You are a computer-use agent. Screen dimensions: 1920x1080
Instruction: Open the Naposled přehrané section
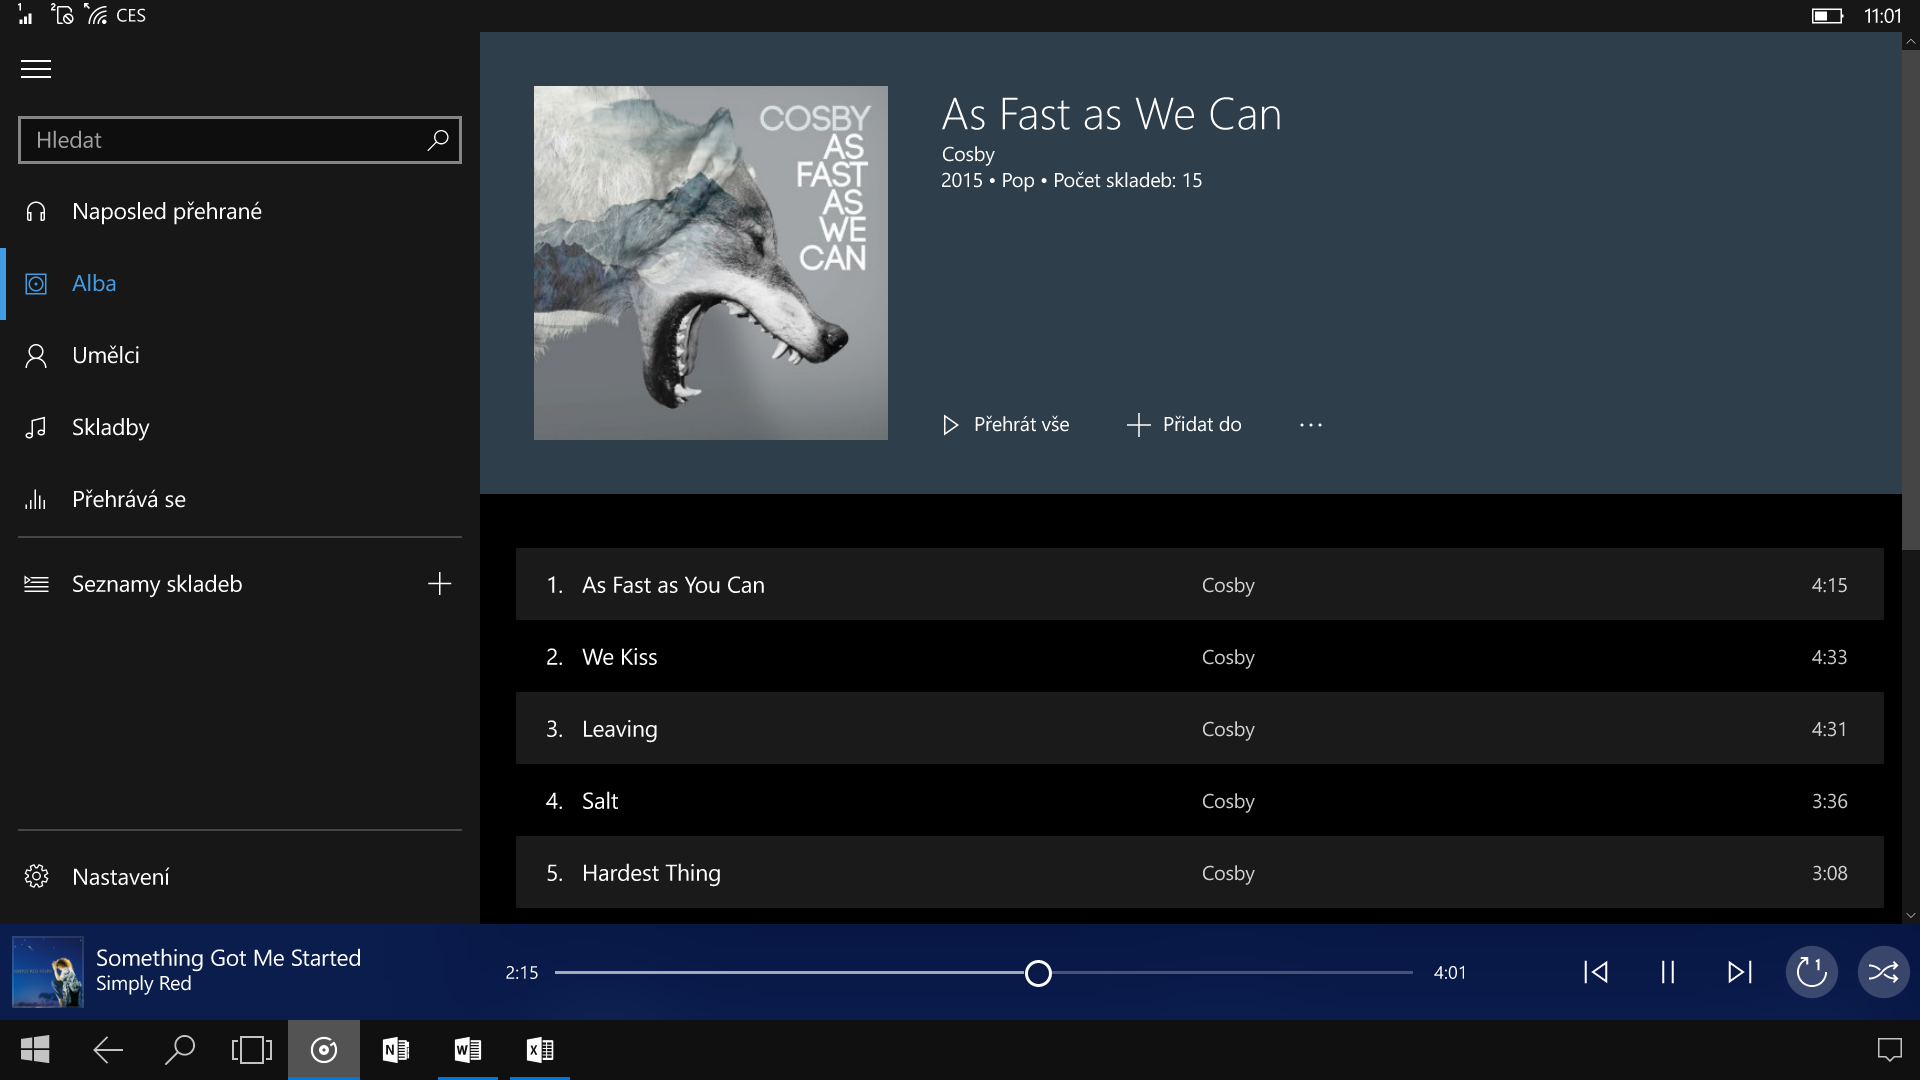pos(167,211)
